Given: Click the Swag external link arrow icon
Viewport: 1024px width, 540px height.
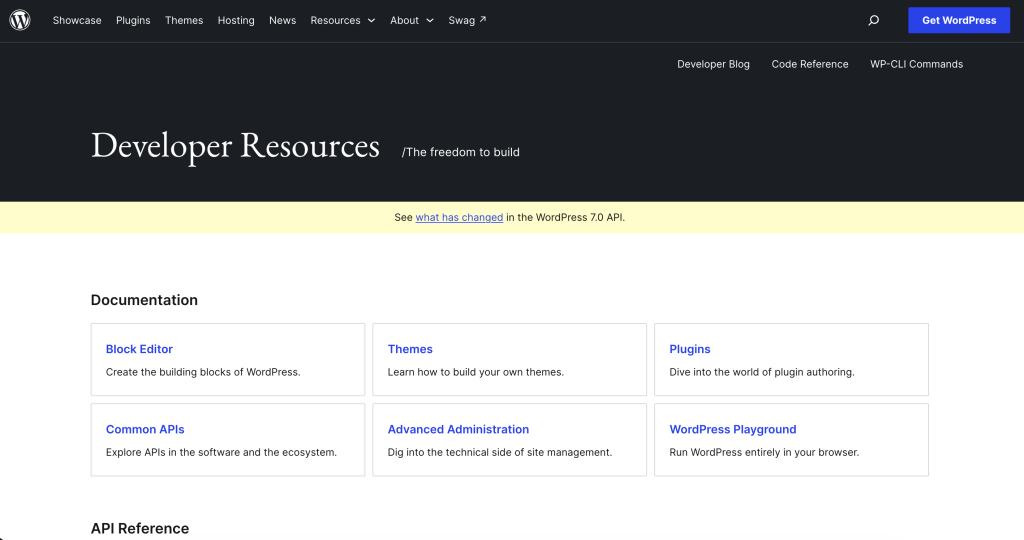Looking at the screenshot, I should point(483,20).
